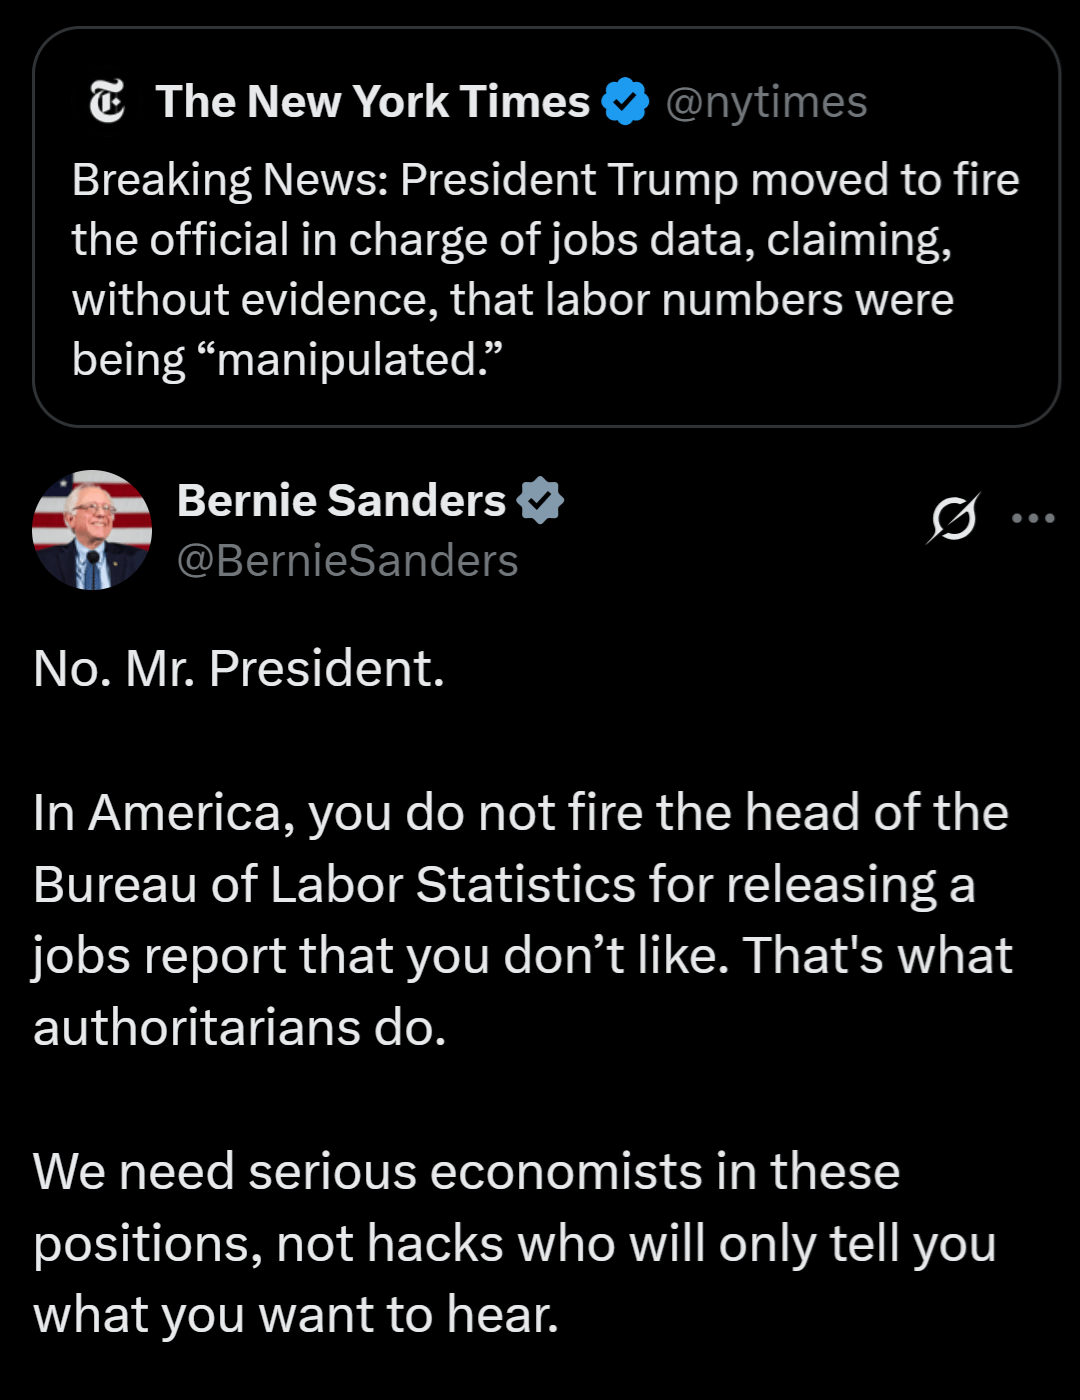The height and width of the screenshot is (1400, 1080).
Task: Visit the @BernieSanders handle
Action: click(x=348, y=561)
